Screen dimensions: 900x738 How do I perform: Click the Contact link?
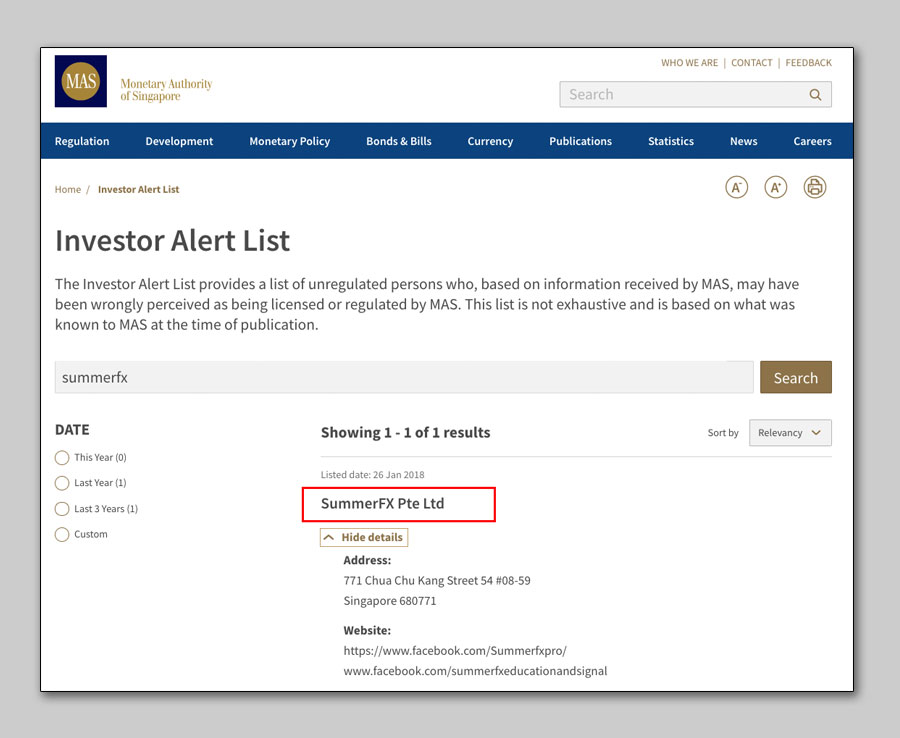(751, 63)
